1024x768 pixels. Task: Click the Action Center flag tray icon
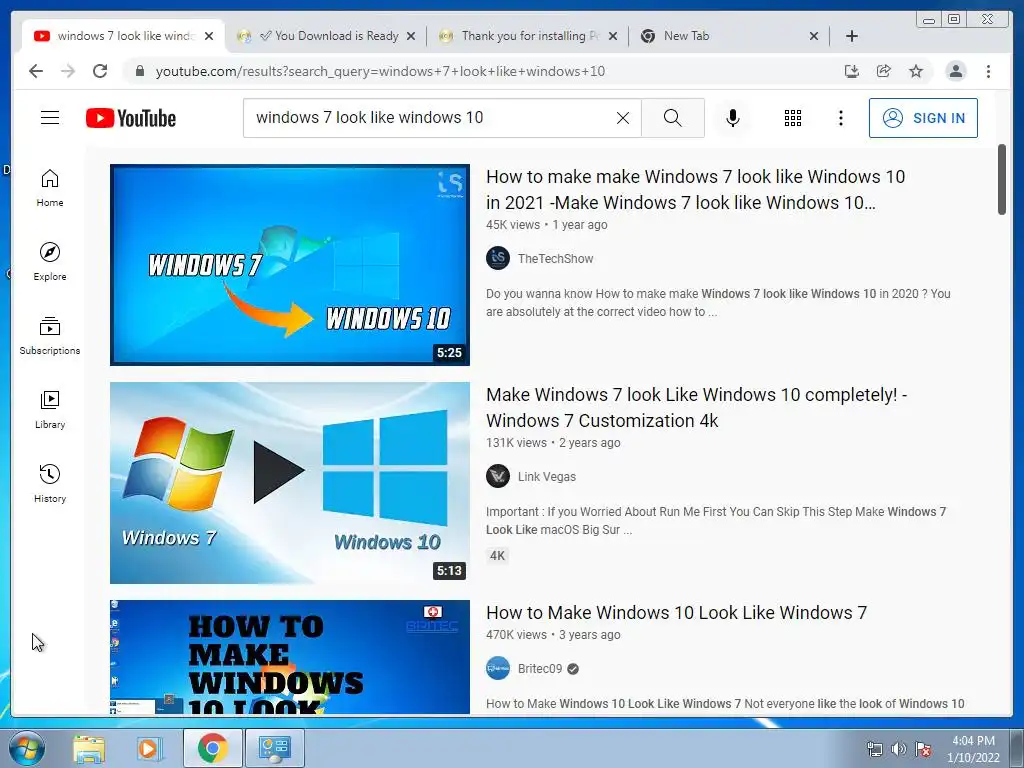tap(923, 749)
